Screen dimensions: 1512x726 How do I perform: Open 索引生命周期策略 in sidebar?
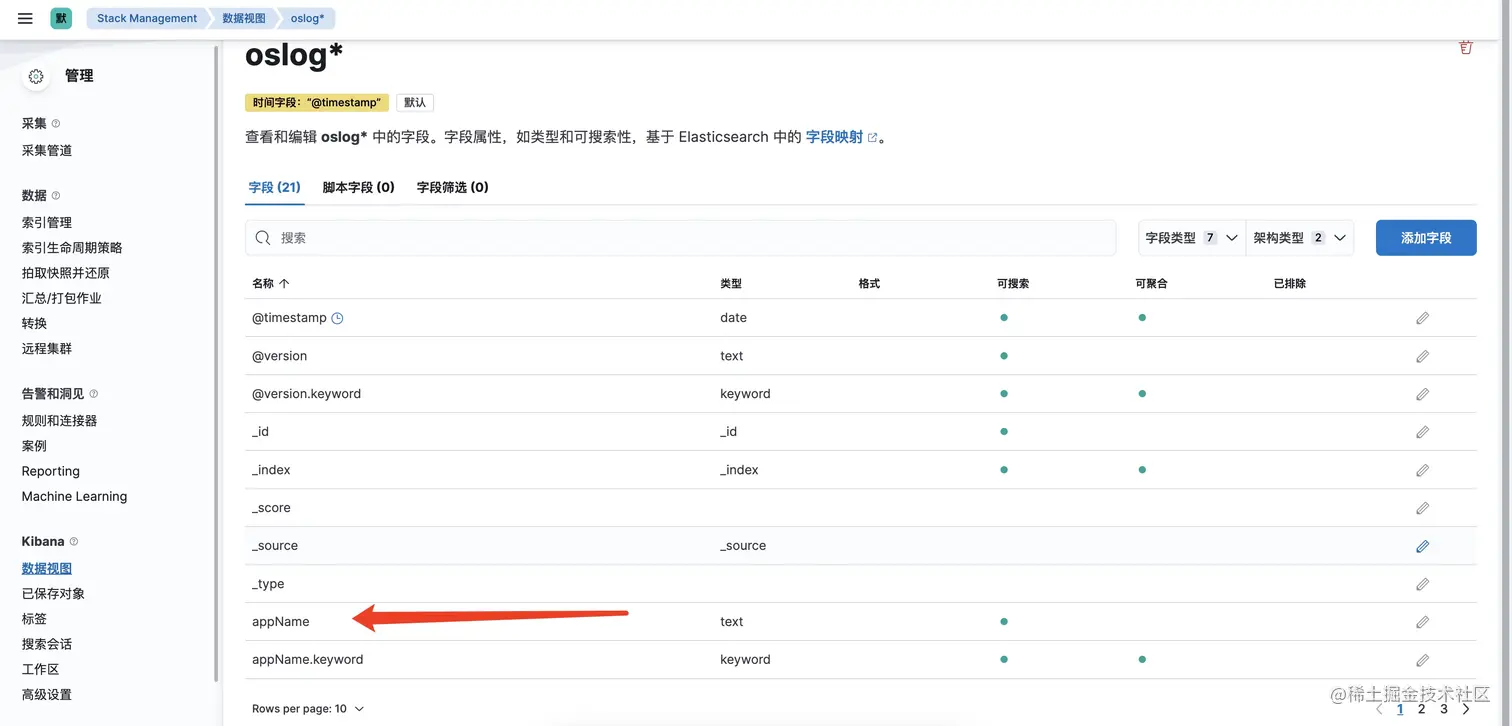pos(72,248)
